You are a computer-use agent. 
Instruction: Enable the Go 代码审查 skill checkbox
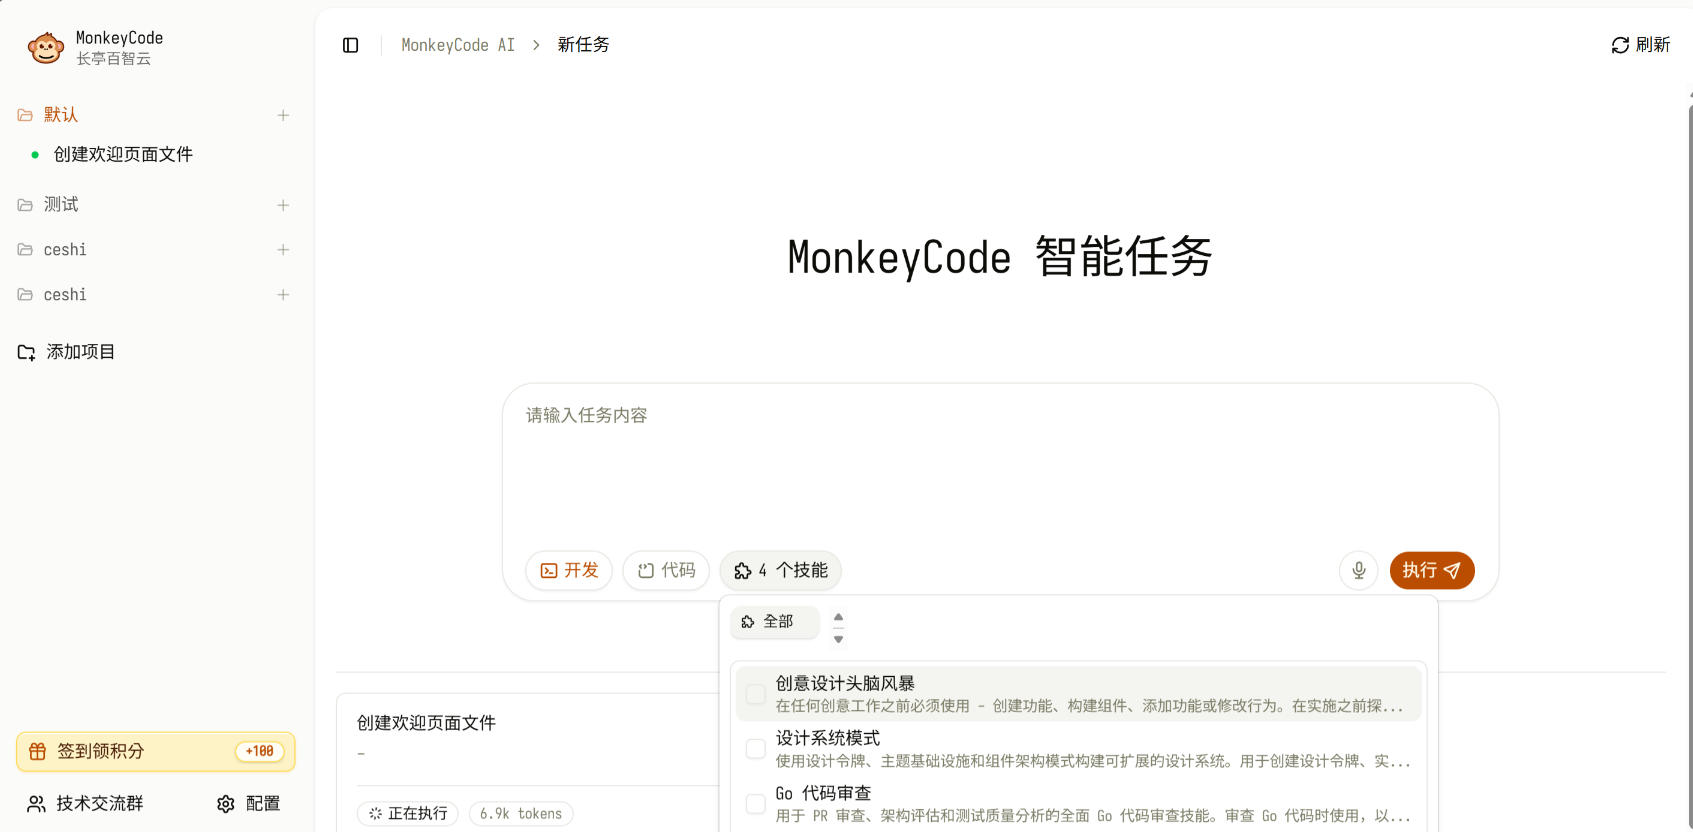(756, 804)
